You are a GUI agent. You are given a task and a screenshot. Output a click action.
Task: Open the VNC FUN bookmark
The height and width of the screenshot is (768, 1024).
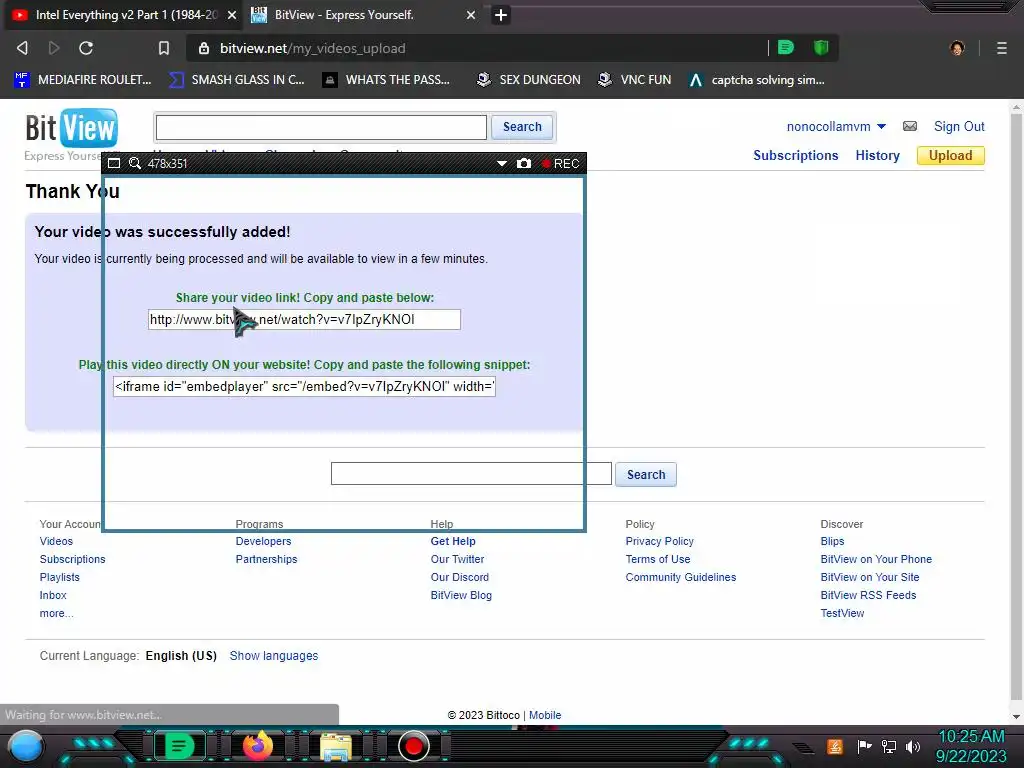635,80
